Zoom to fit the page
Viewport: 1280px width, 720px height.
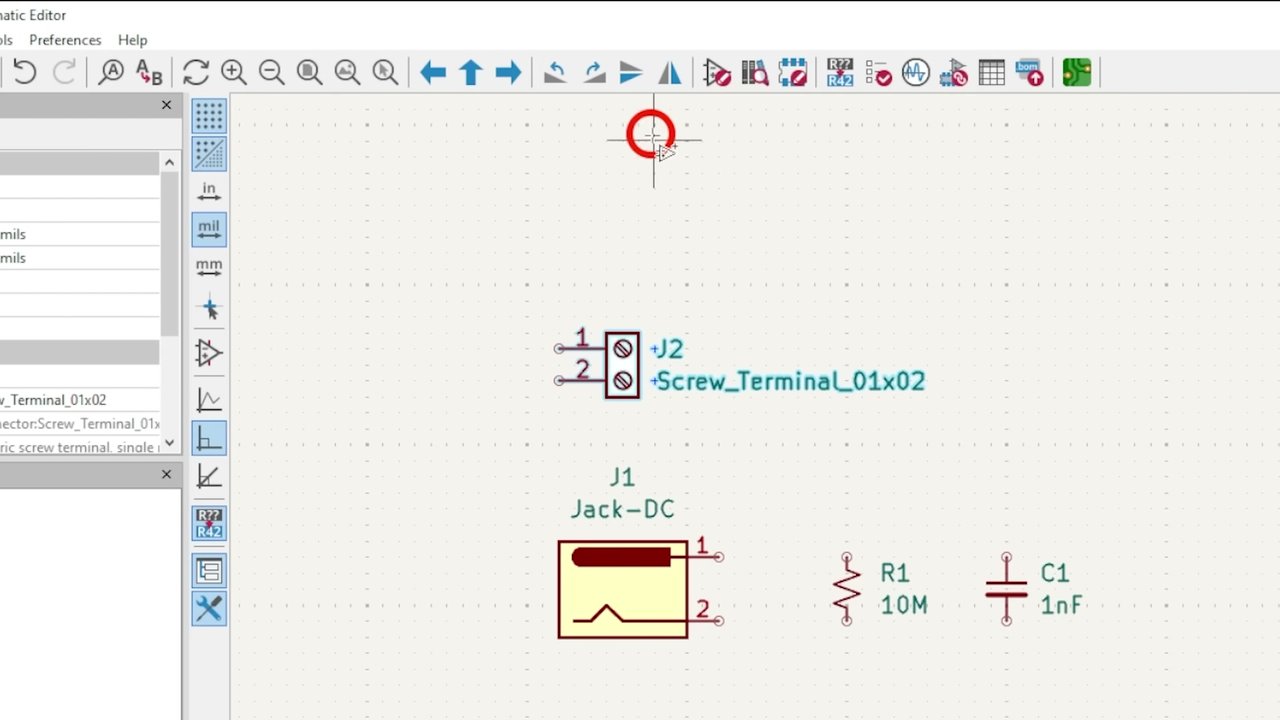pyautogui.click(x=309, y=72)
